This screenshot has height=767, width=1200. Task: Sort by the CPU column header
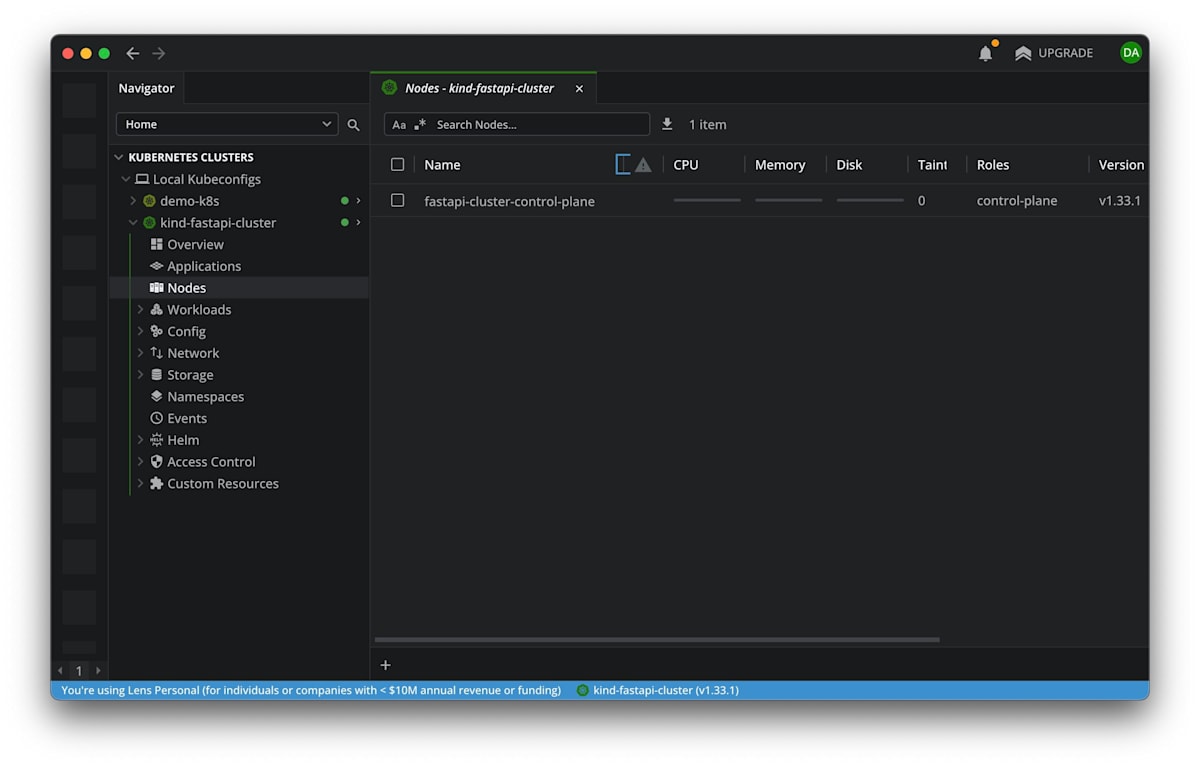(686, 165)
